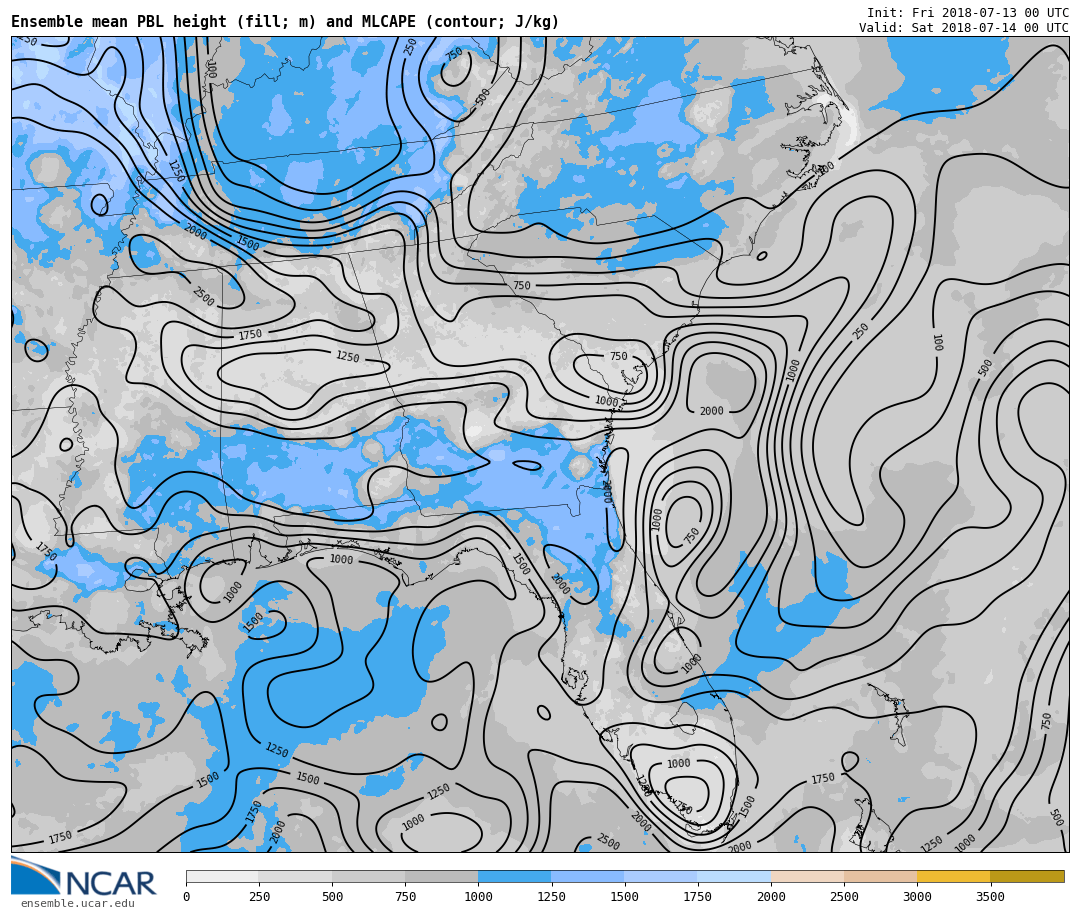Open the ensemble.ucar.edu link
This screenshot has height=915, width=1080.
click(x=77, y=904)
